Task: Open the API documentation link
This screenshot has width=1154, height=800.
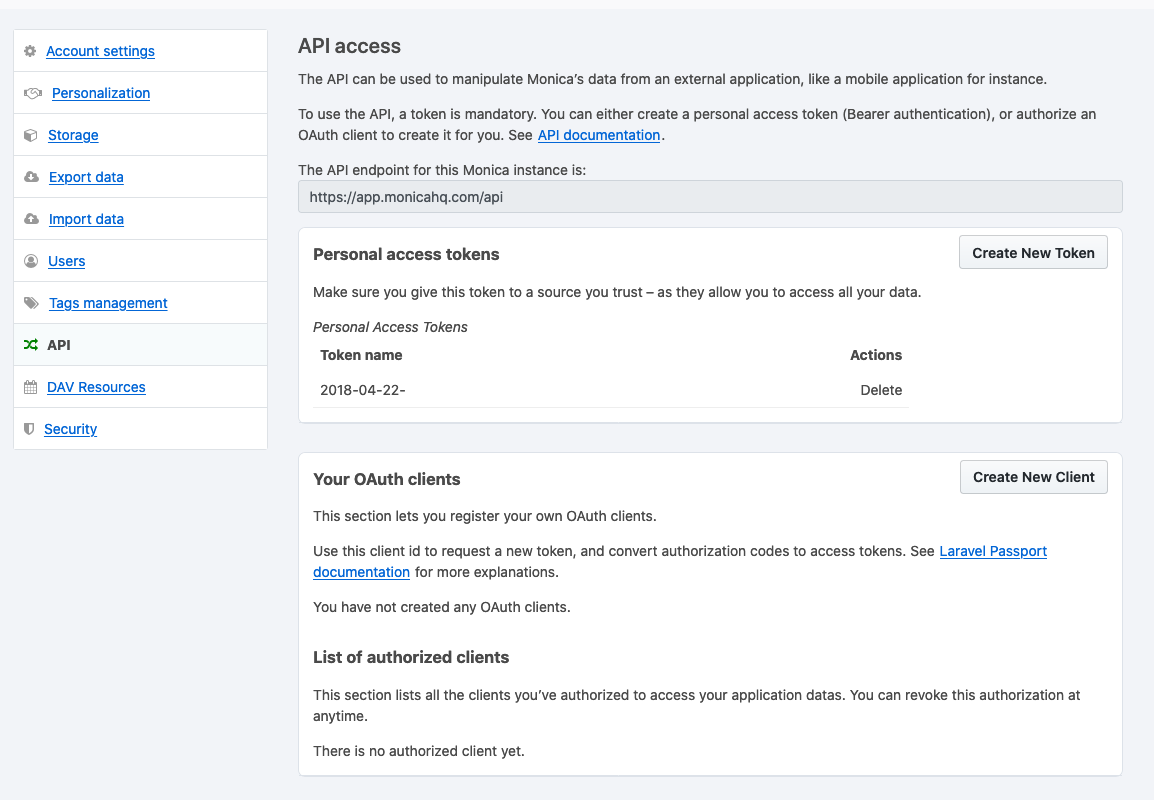Action: click(598, 135)
